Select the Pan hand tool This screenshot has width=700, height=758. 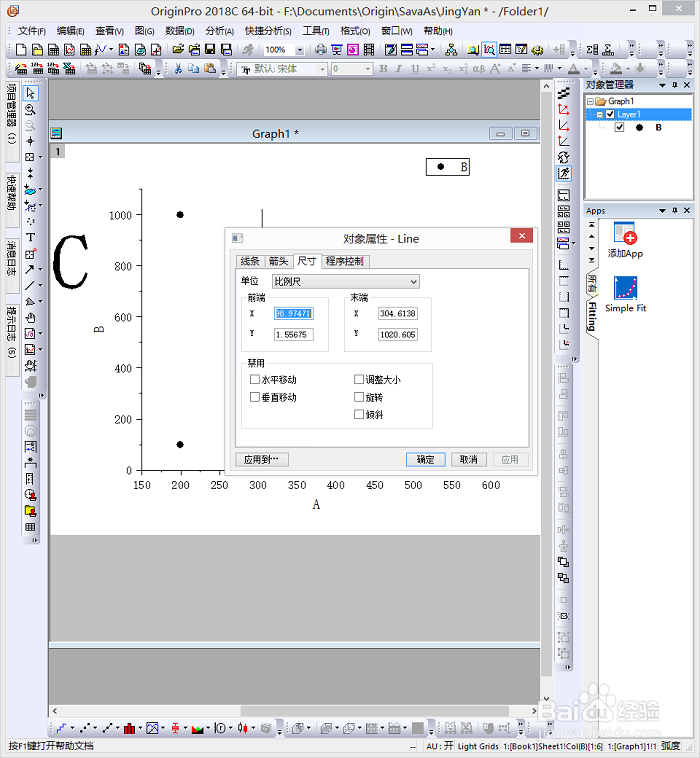(x=30, y=318)
